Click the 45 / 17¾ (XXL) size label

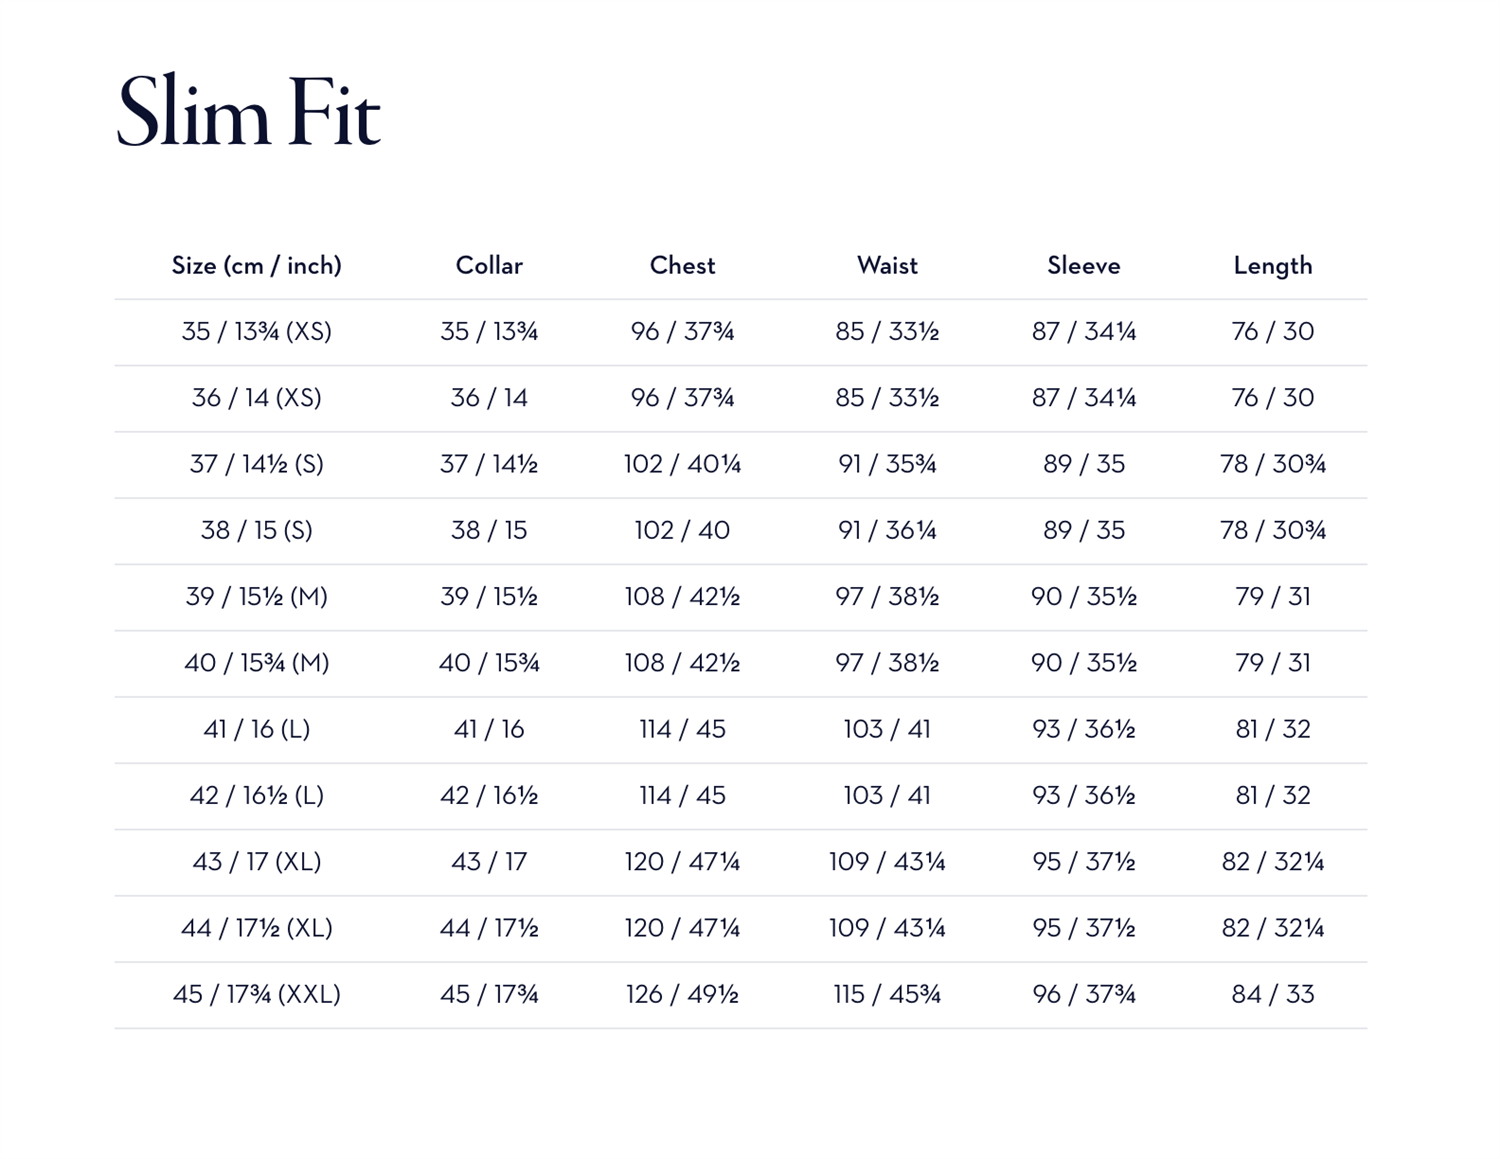(x=256, y=994)
